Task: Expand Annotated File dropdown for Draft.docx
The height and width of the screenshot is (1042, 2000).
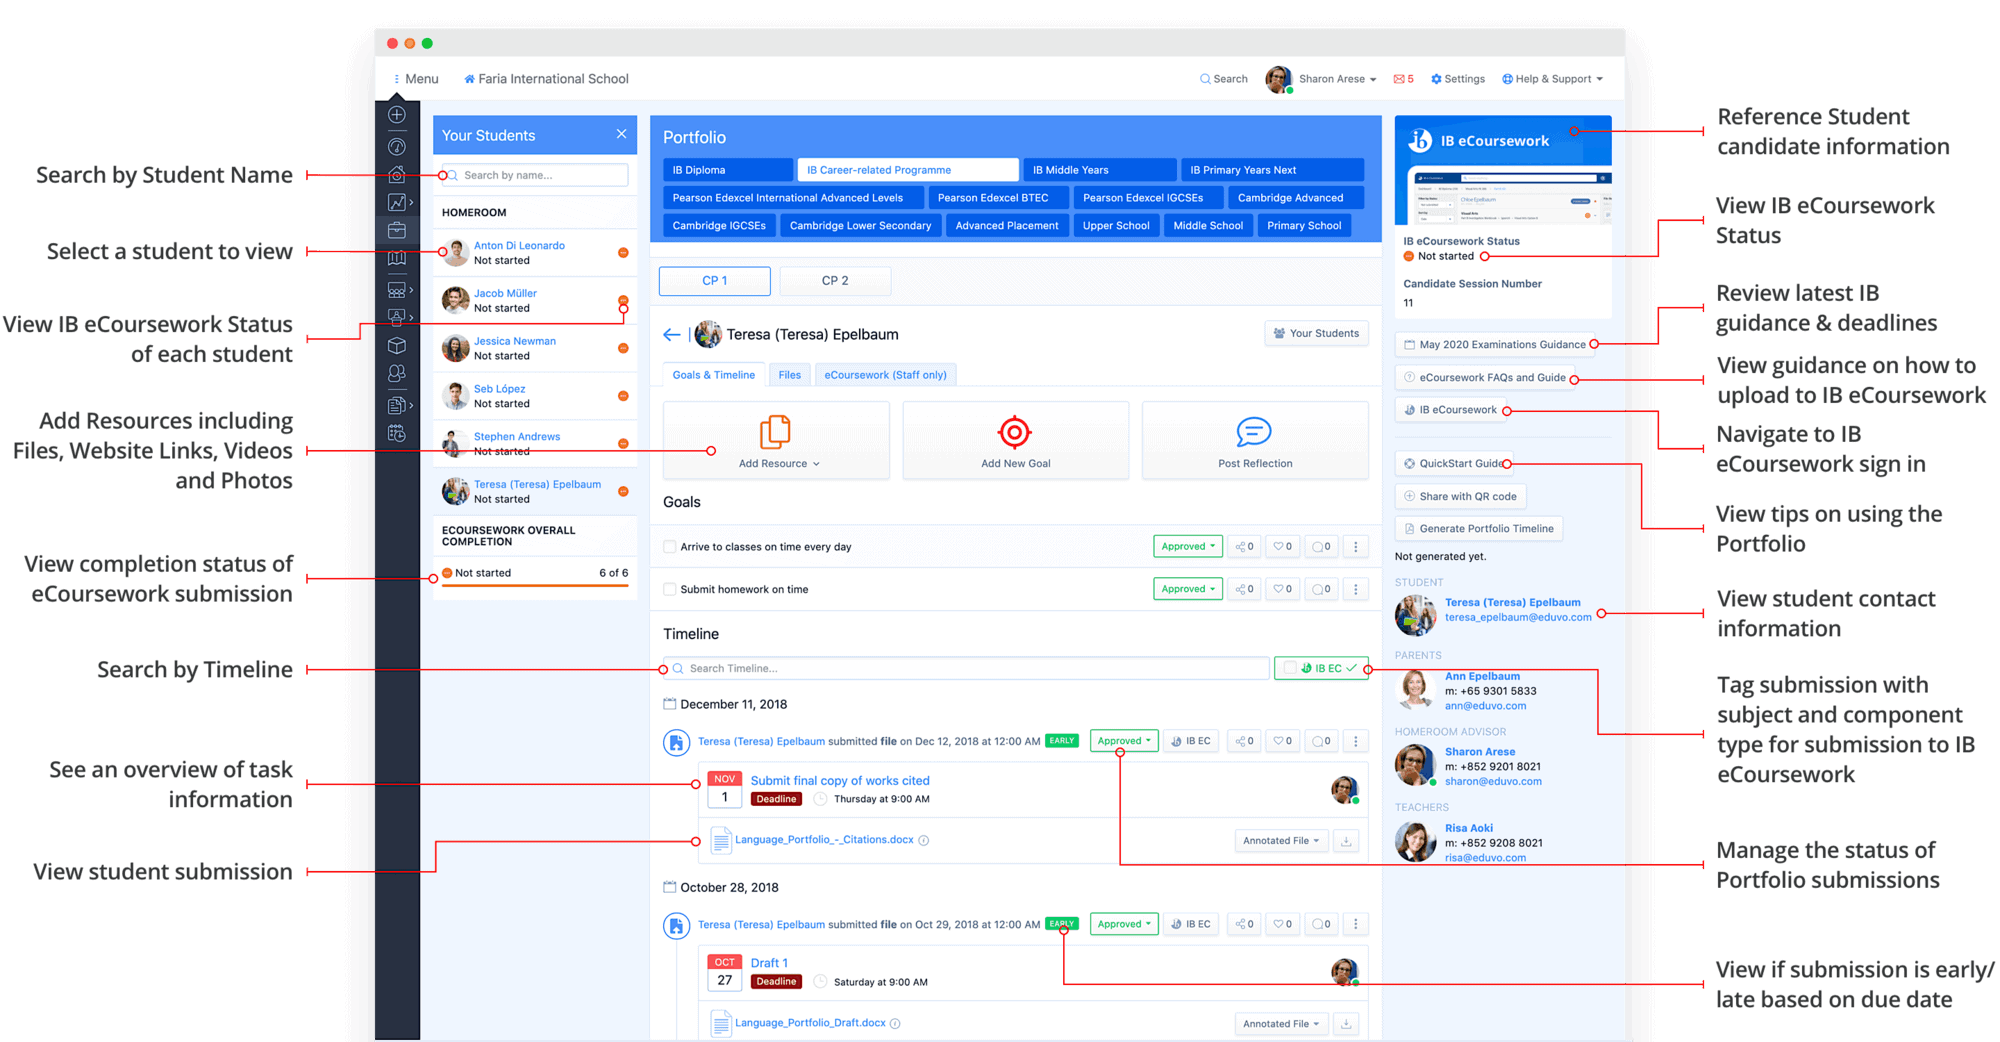Action: point(1281,1024)
